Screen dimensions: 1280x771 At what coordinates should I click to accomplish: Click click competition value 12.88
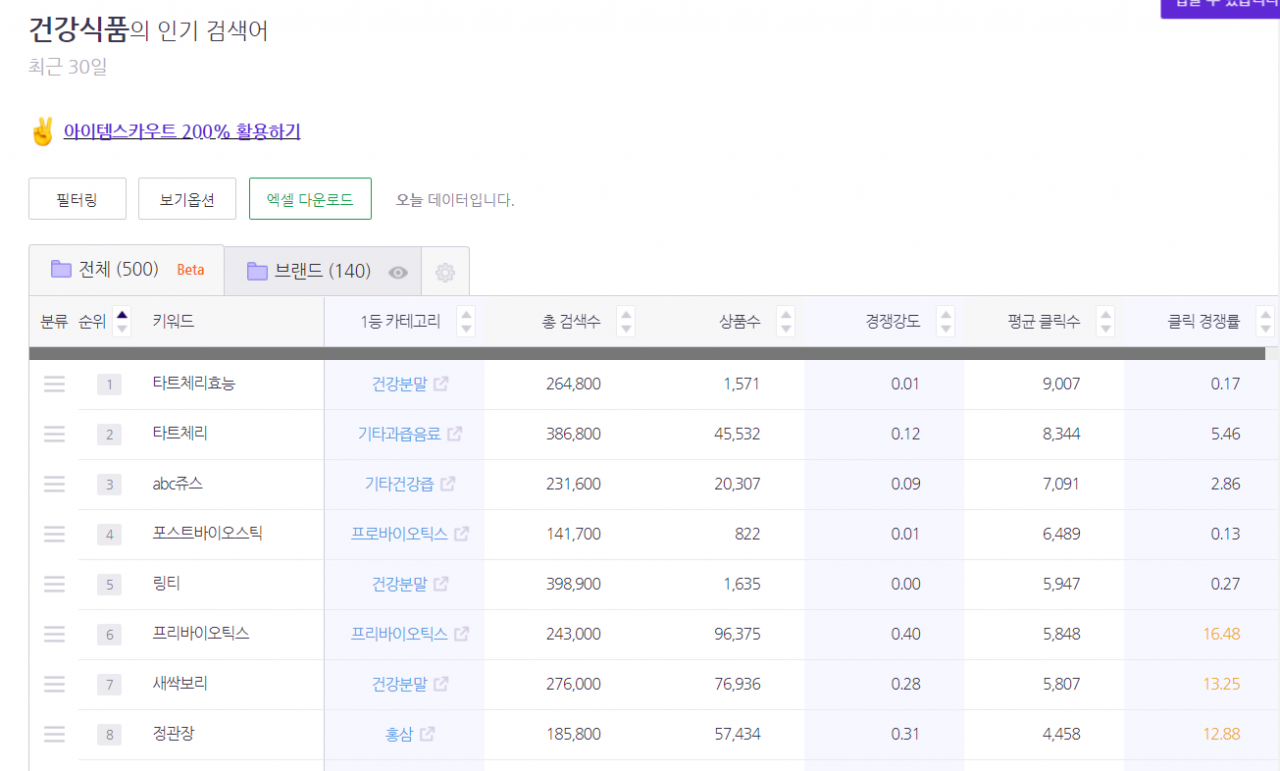pyautogui.click(x=1222, y=734)
